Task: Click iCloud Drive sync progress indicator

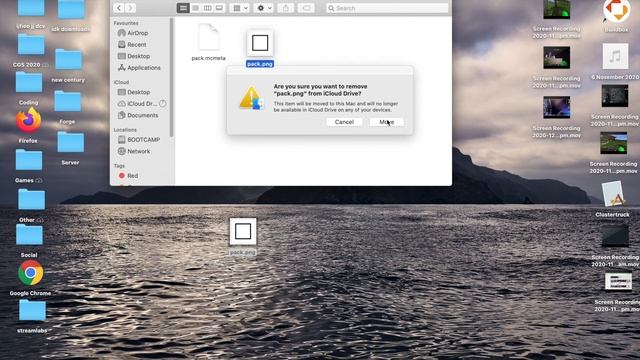Action: coord(163,104)
